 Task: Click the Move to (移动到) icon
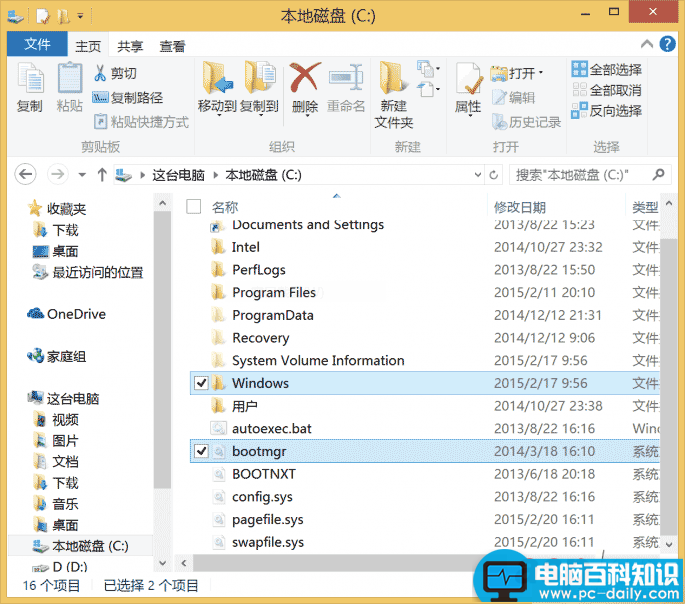coord(217,78)
